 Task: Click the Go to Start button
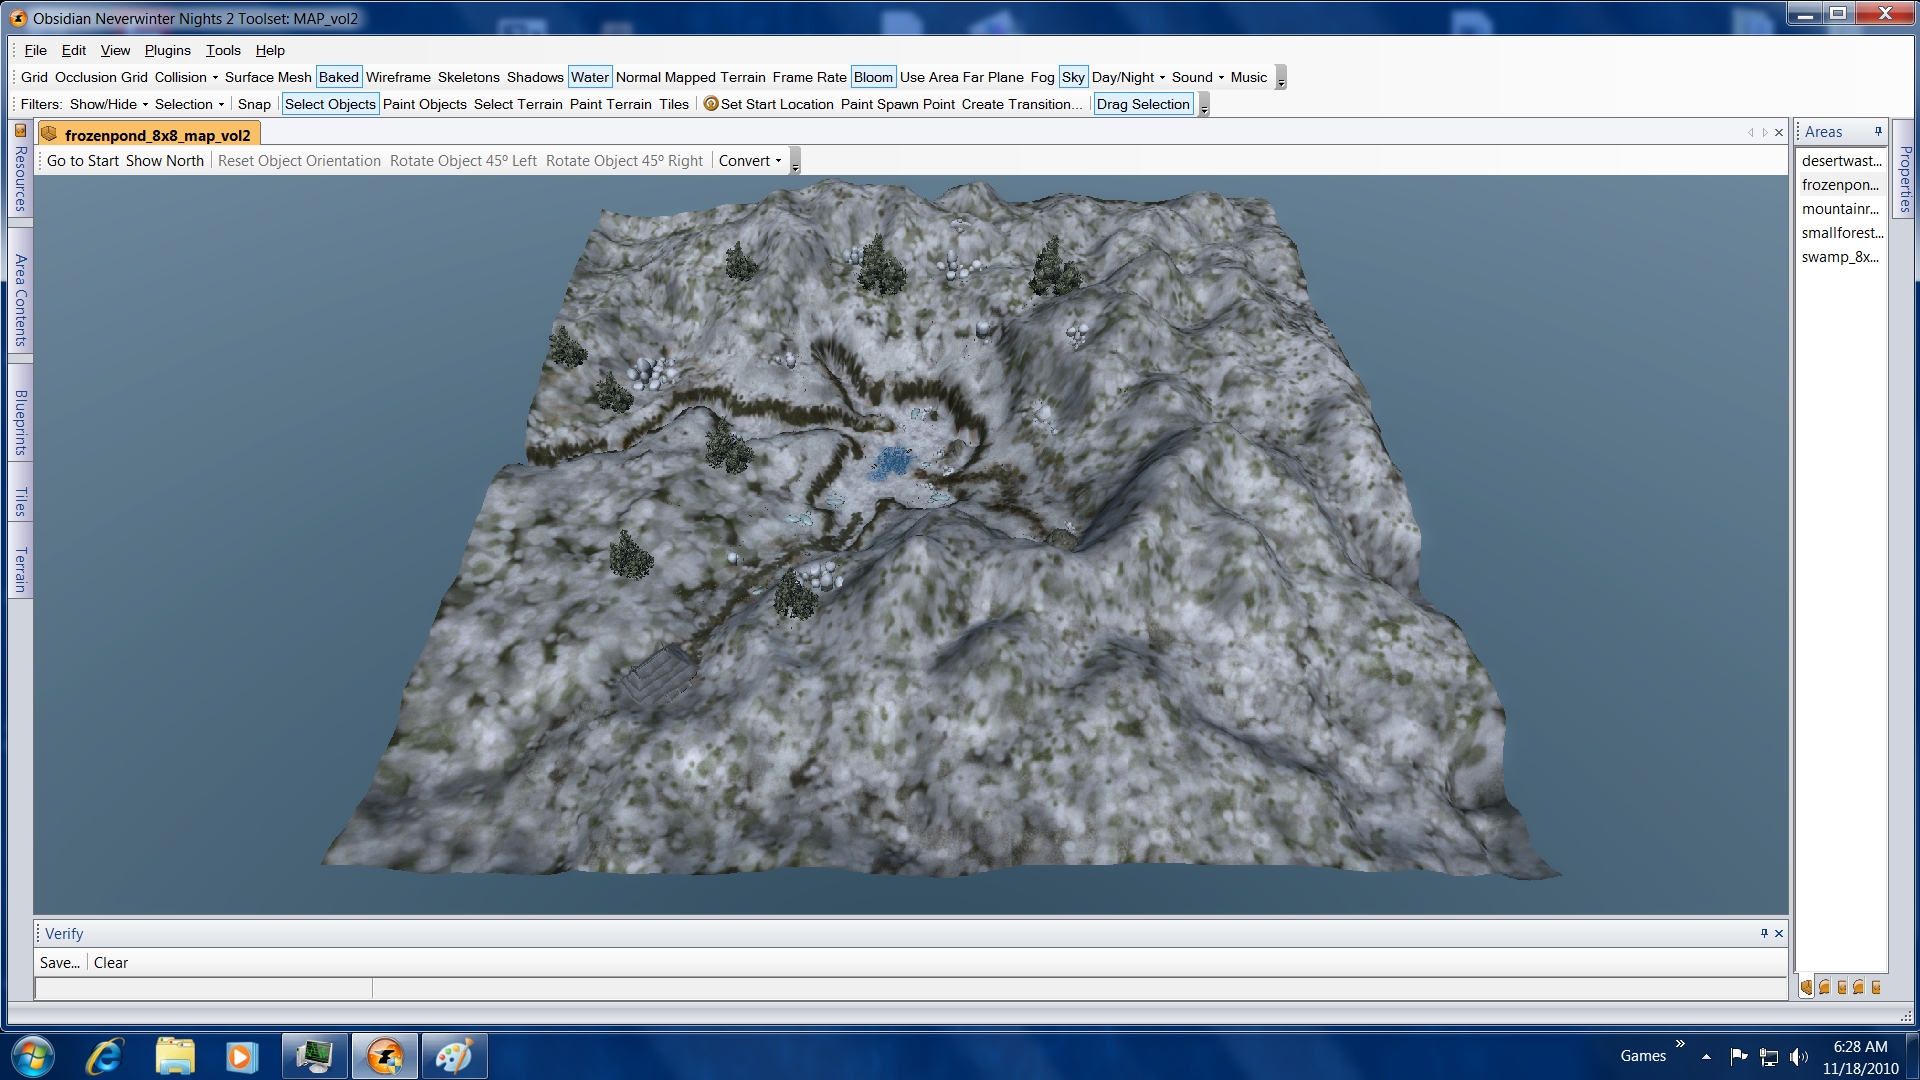pos(82,161)
